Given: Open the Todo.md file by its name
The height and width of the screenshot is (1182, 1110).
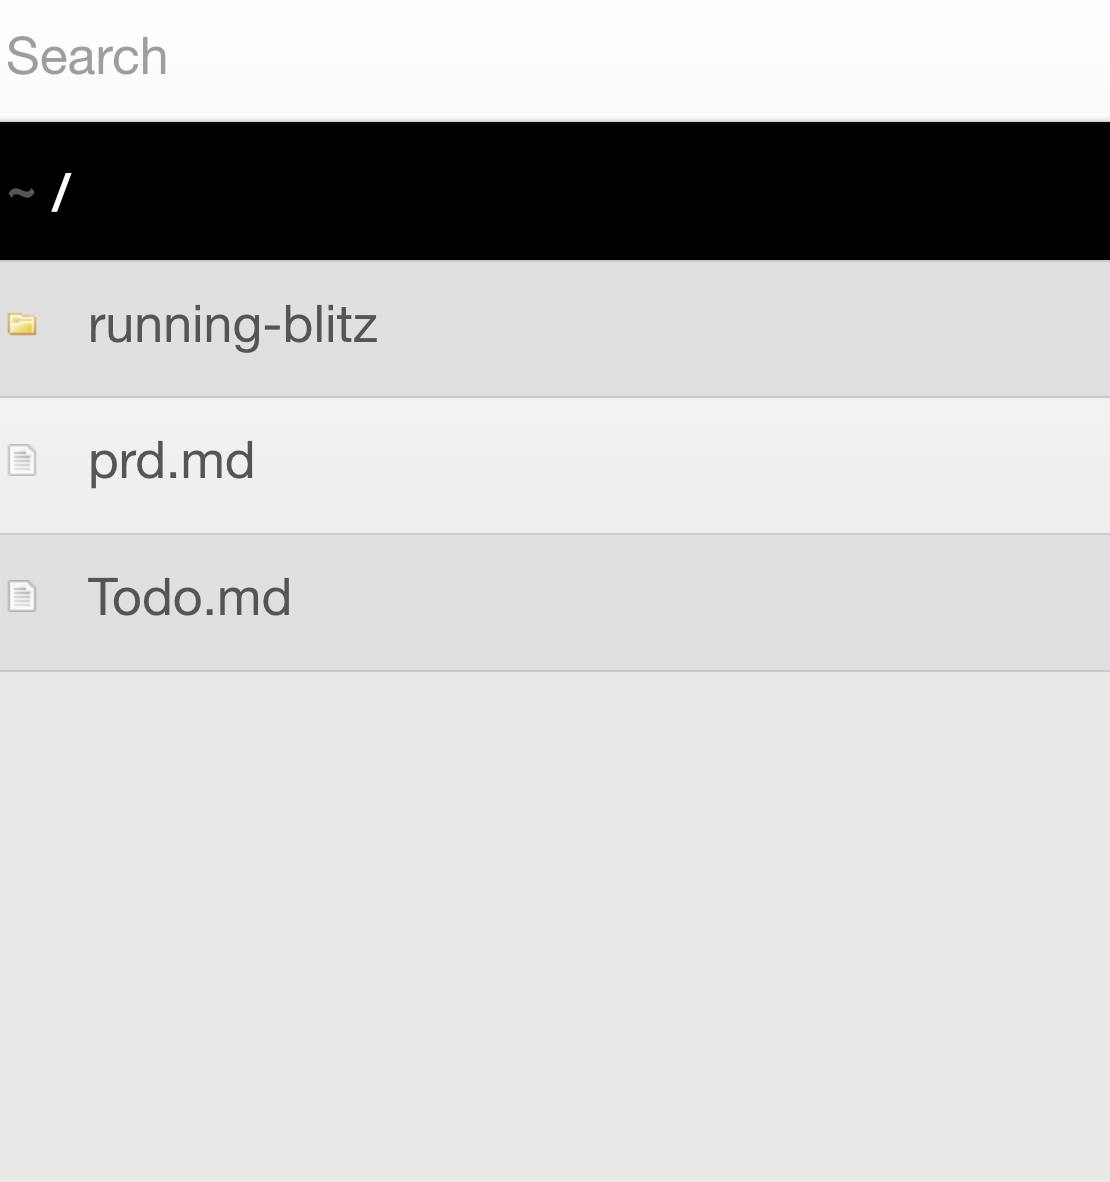Looking at the screenshot, I should click(189, 597).
